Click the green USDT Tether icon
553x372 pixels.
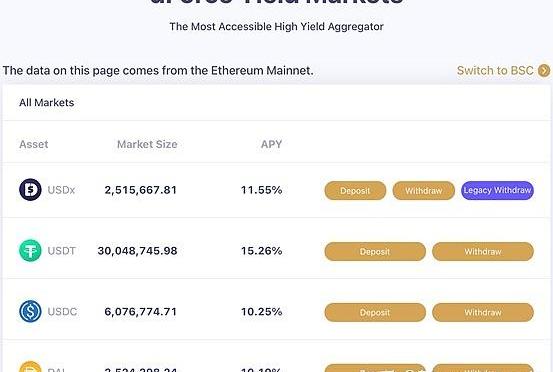[30, 251]
